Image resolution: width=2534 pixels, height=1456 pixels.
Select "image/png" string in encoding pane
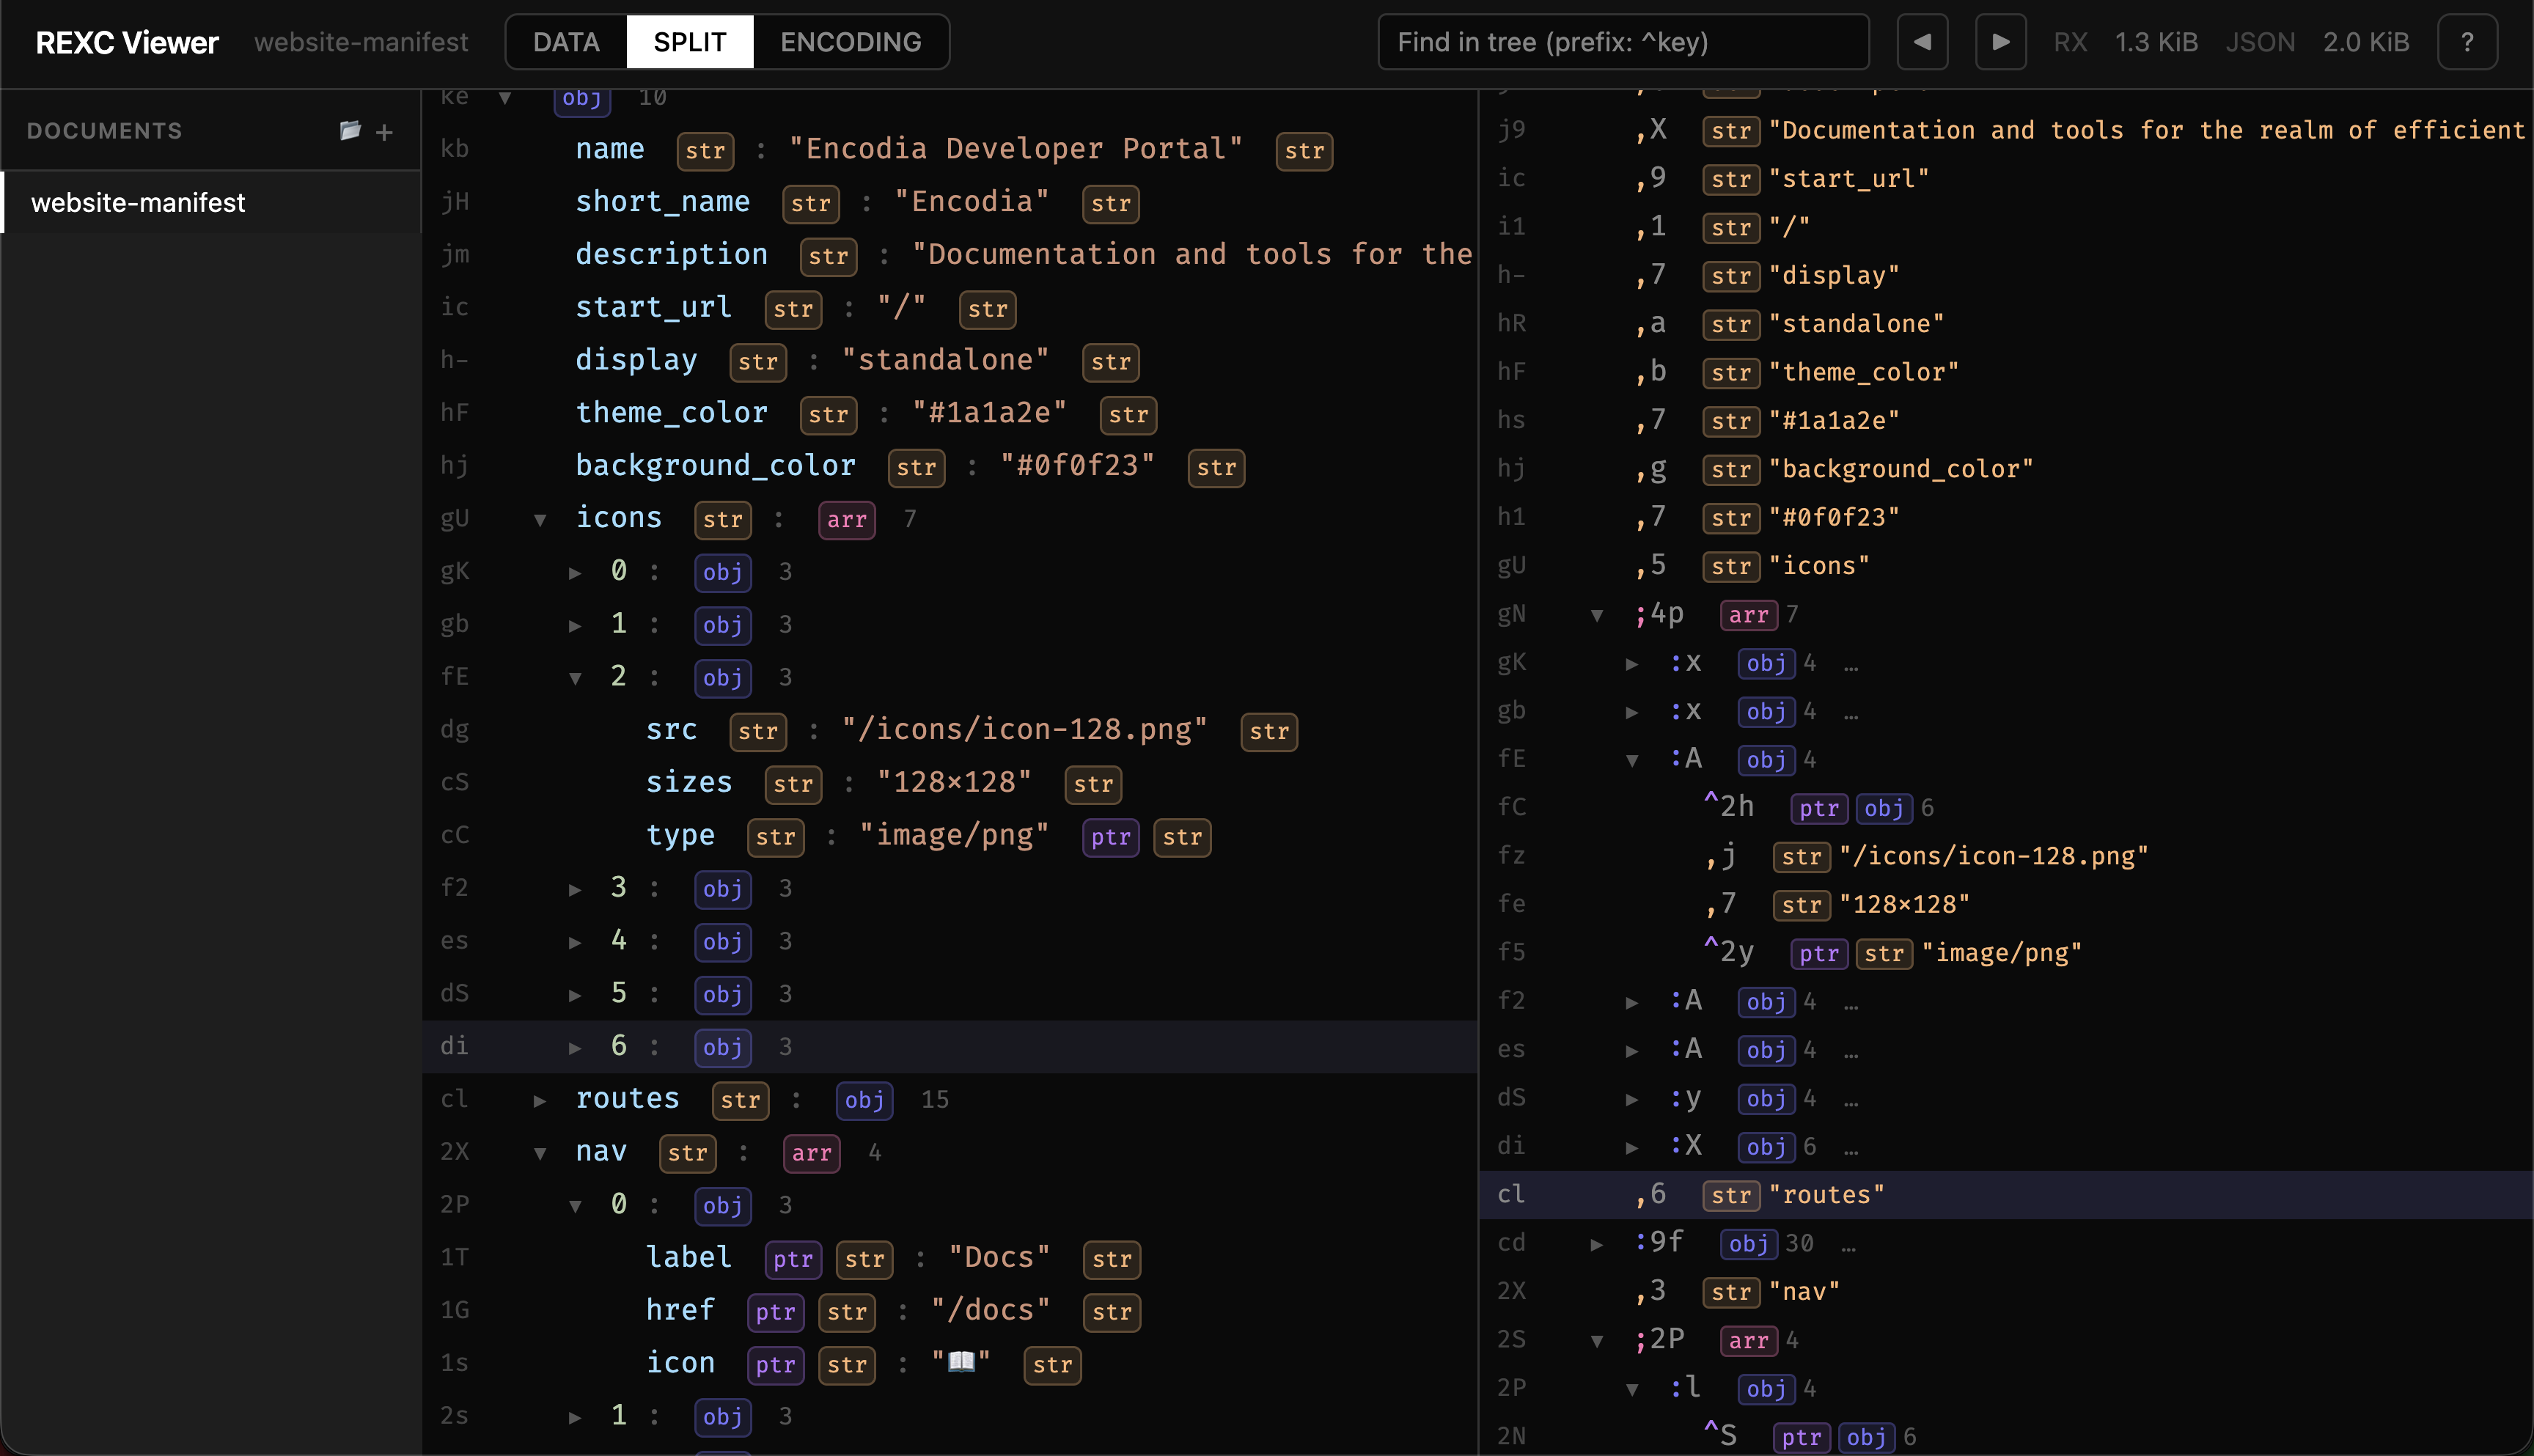coord(2001,953)
